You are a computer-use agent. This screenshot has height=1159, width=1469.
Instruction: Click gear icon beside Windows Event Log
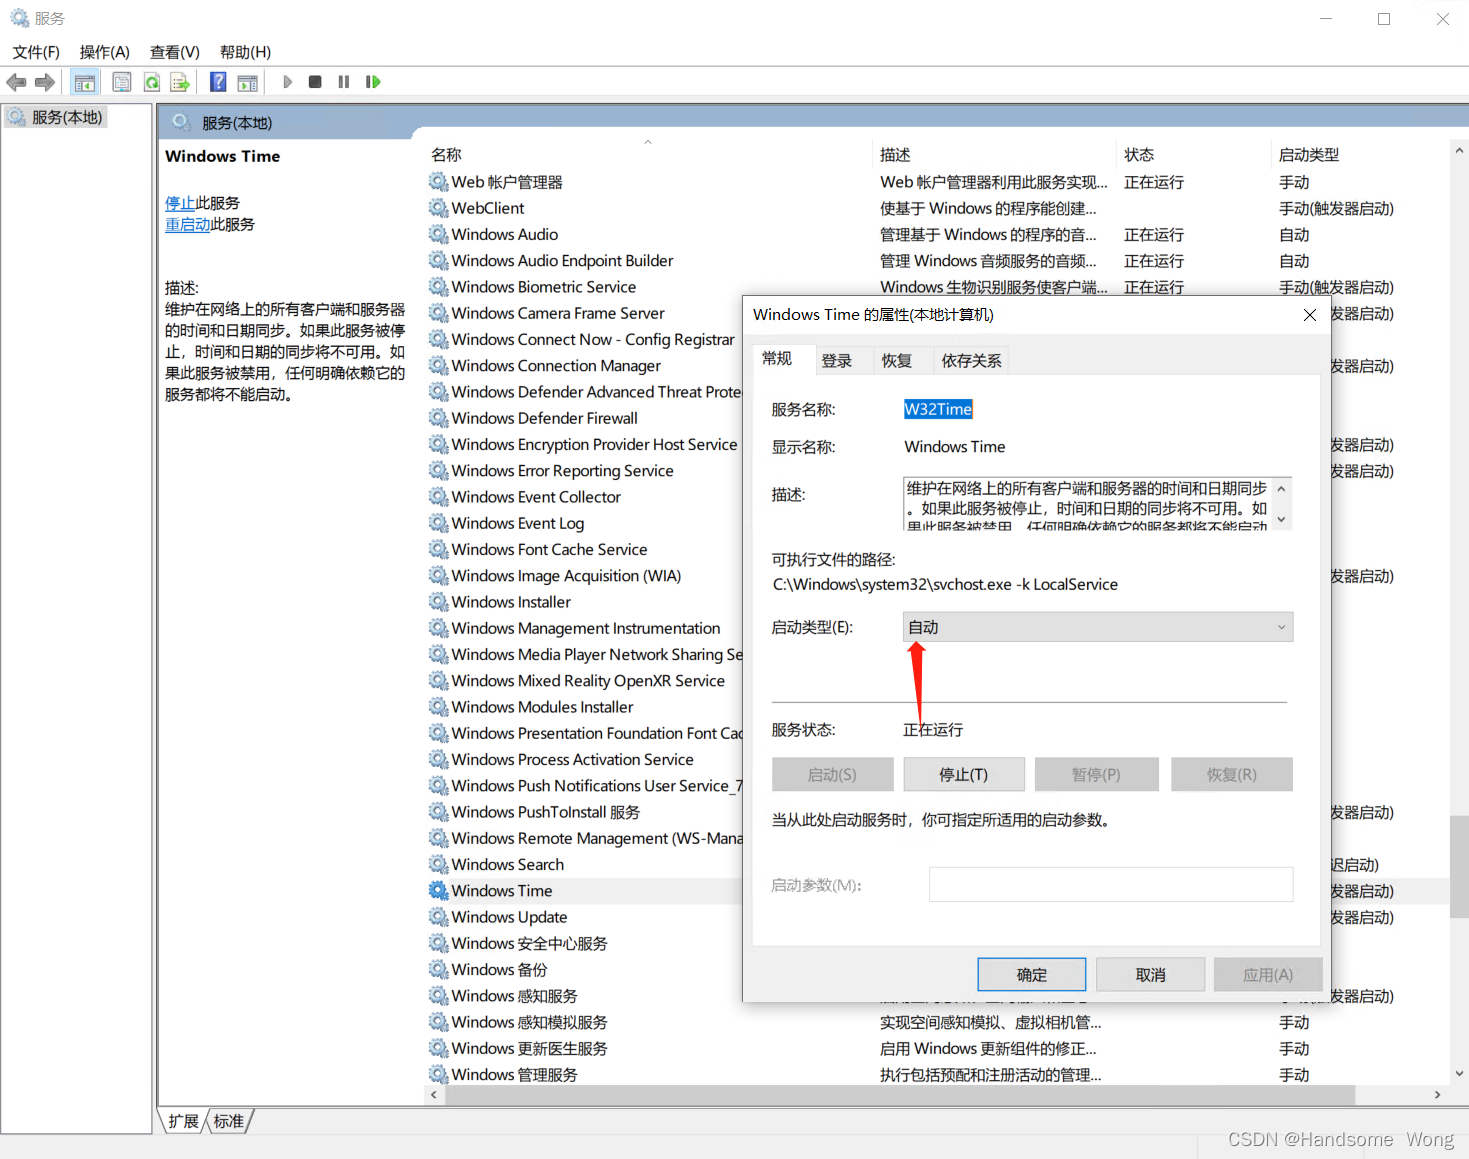(x=438, y=523)
